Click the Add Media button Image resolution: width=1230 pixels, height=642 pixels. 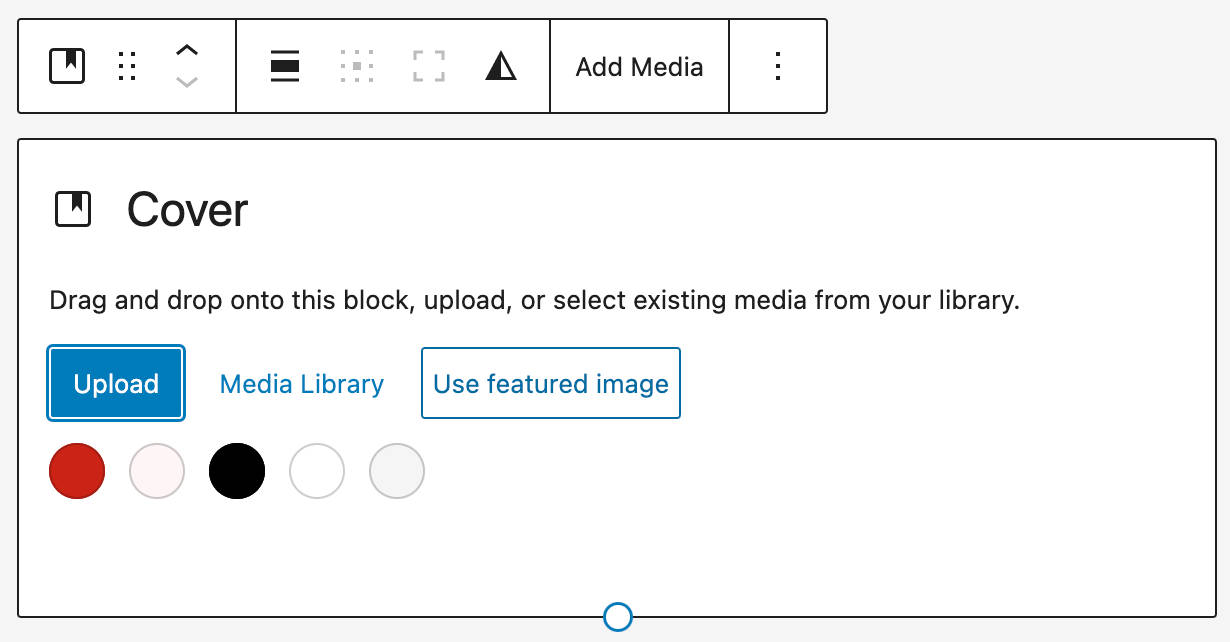tap(639, 66)
